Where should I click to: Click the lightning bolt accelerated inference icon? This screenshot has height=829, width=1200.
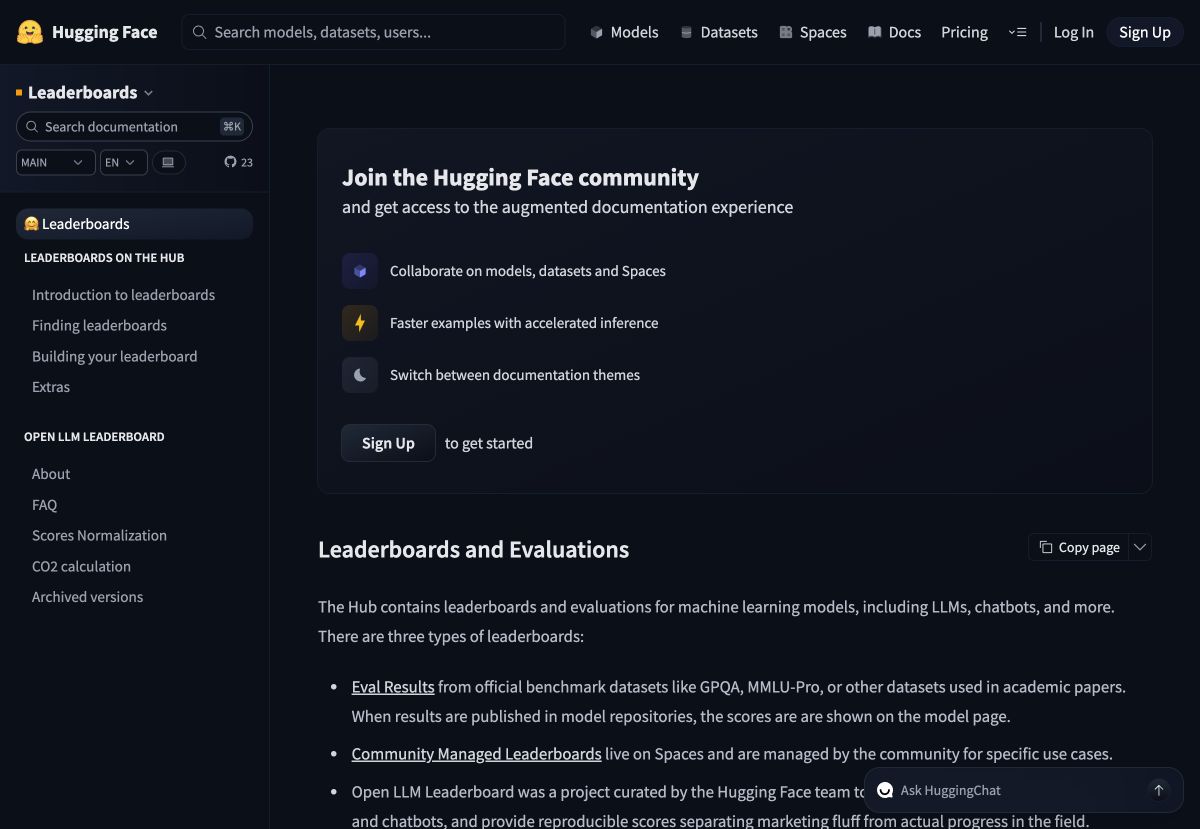click(360, 323)
